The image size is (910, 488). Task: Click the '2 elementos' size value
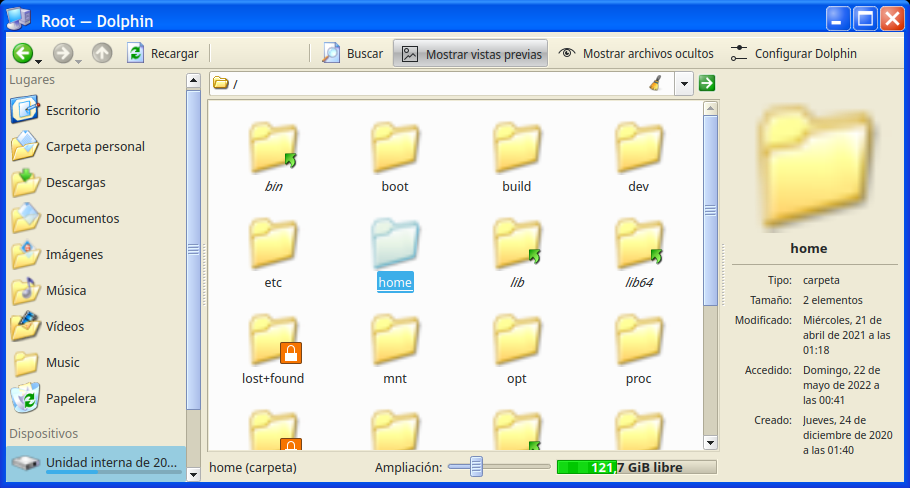pyautogui.click(x=833, y=300)
